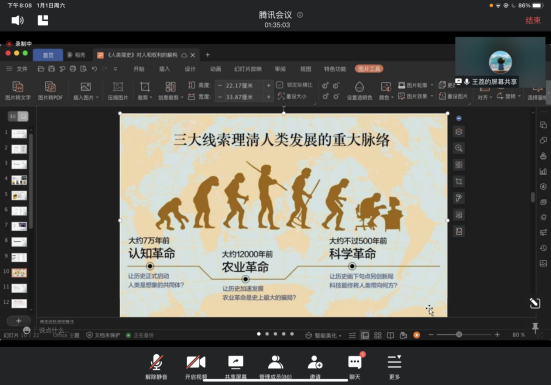
Task: Click the red End meeting button
Action: [533, 20]
